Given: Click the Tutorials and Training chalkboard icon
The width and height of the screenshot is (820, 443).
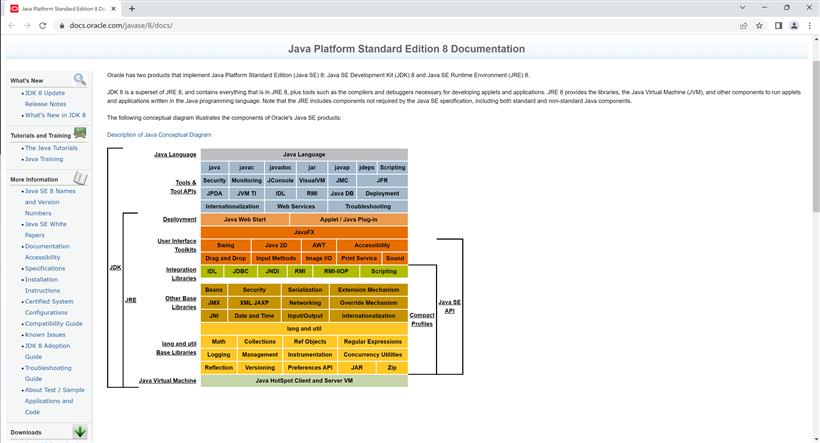Looking at the screenshot, I should pyautogui.click(x=80, y=133).
